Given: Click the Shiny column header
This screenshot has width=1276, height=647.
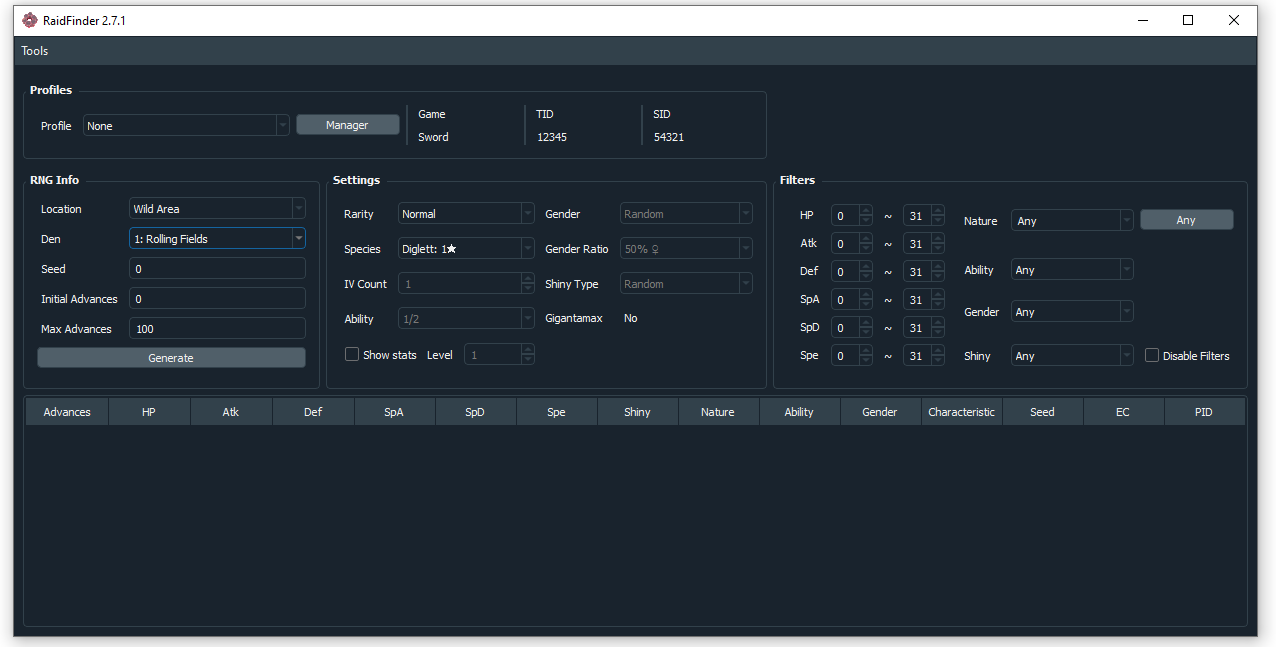Looking at the screenshot, I should 637,412.
